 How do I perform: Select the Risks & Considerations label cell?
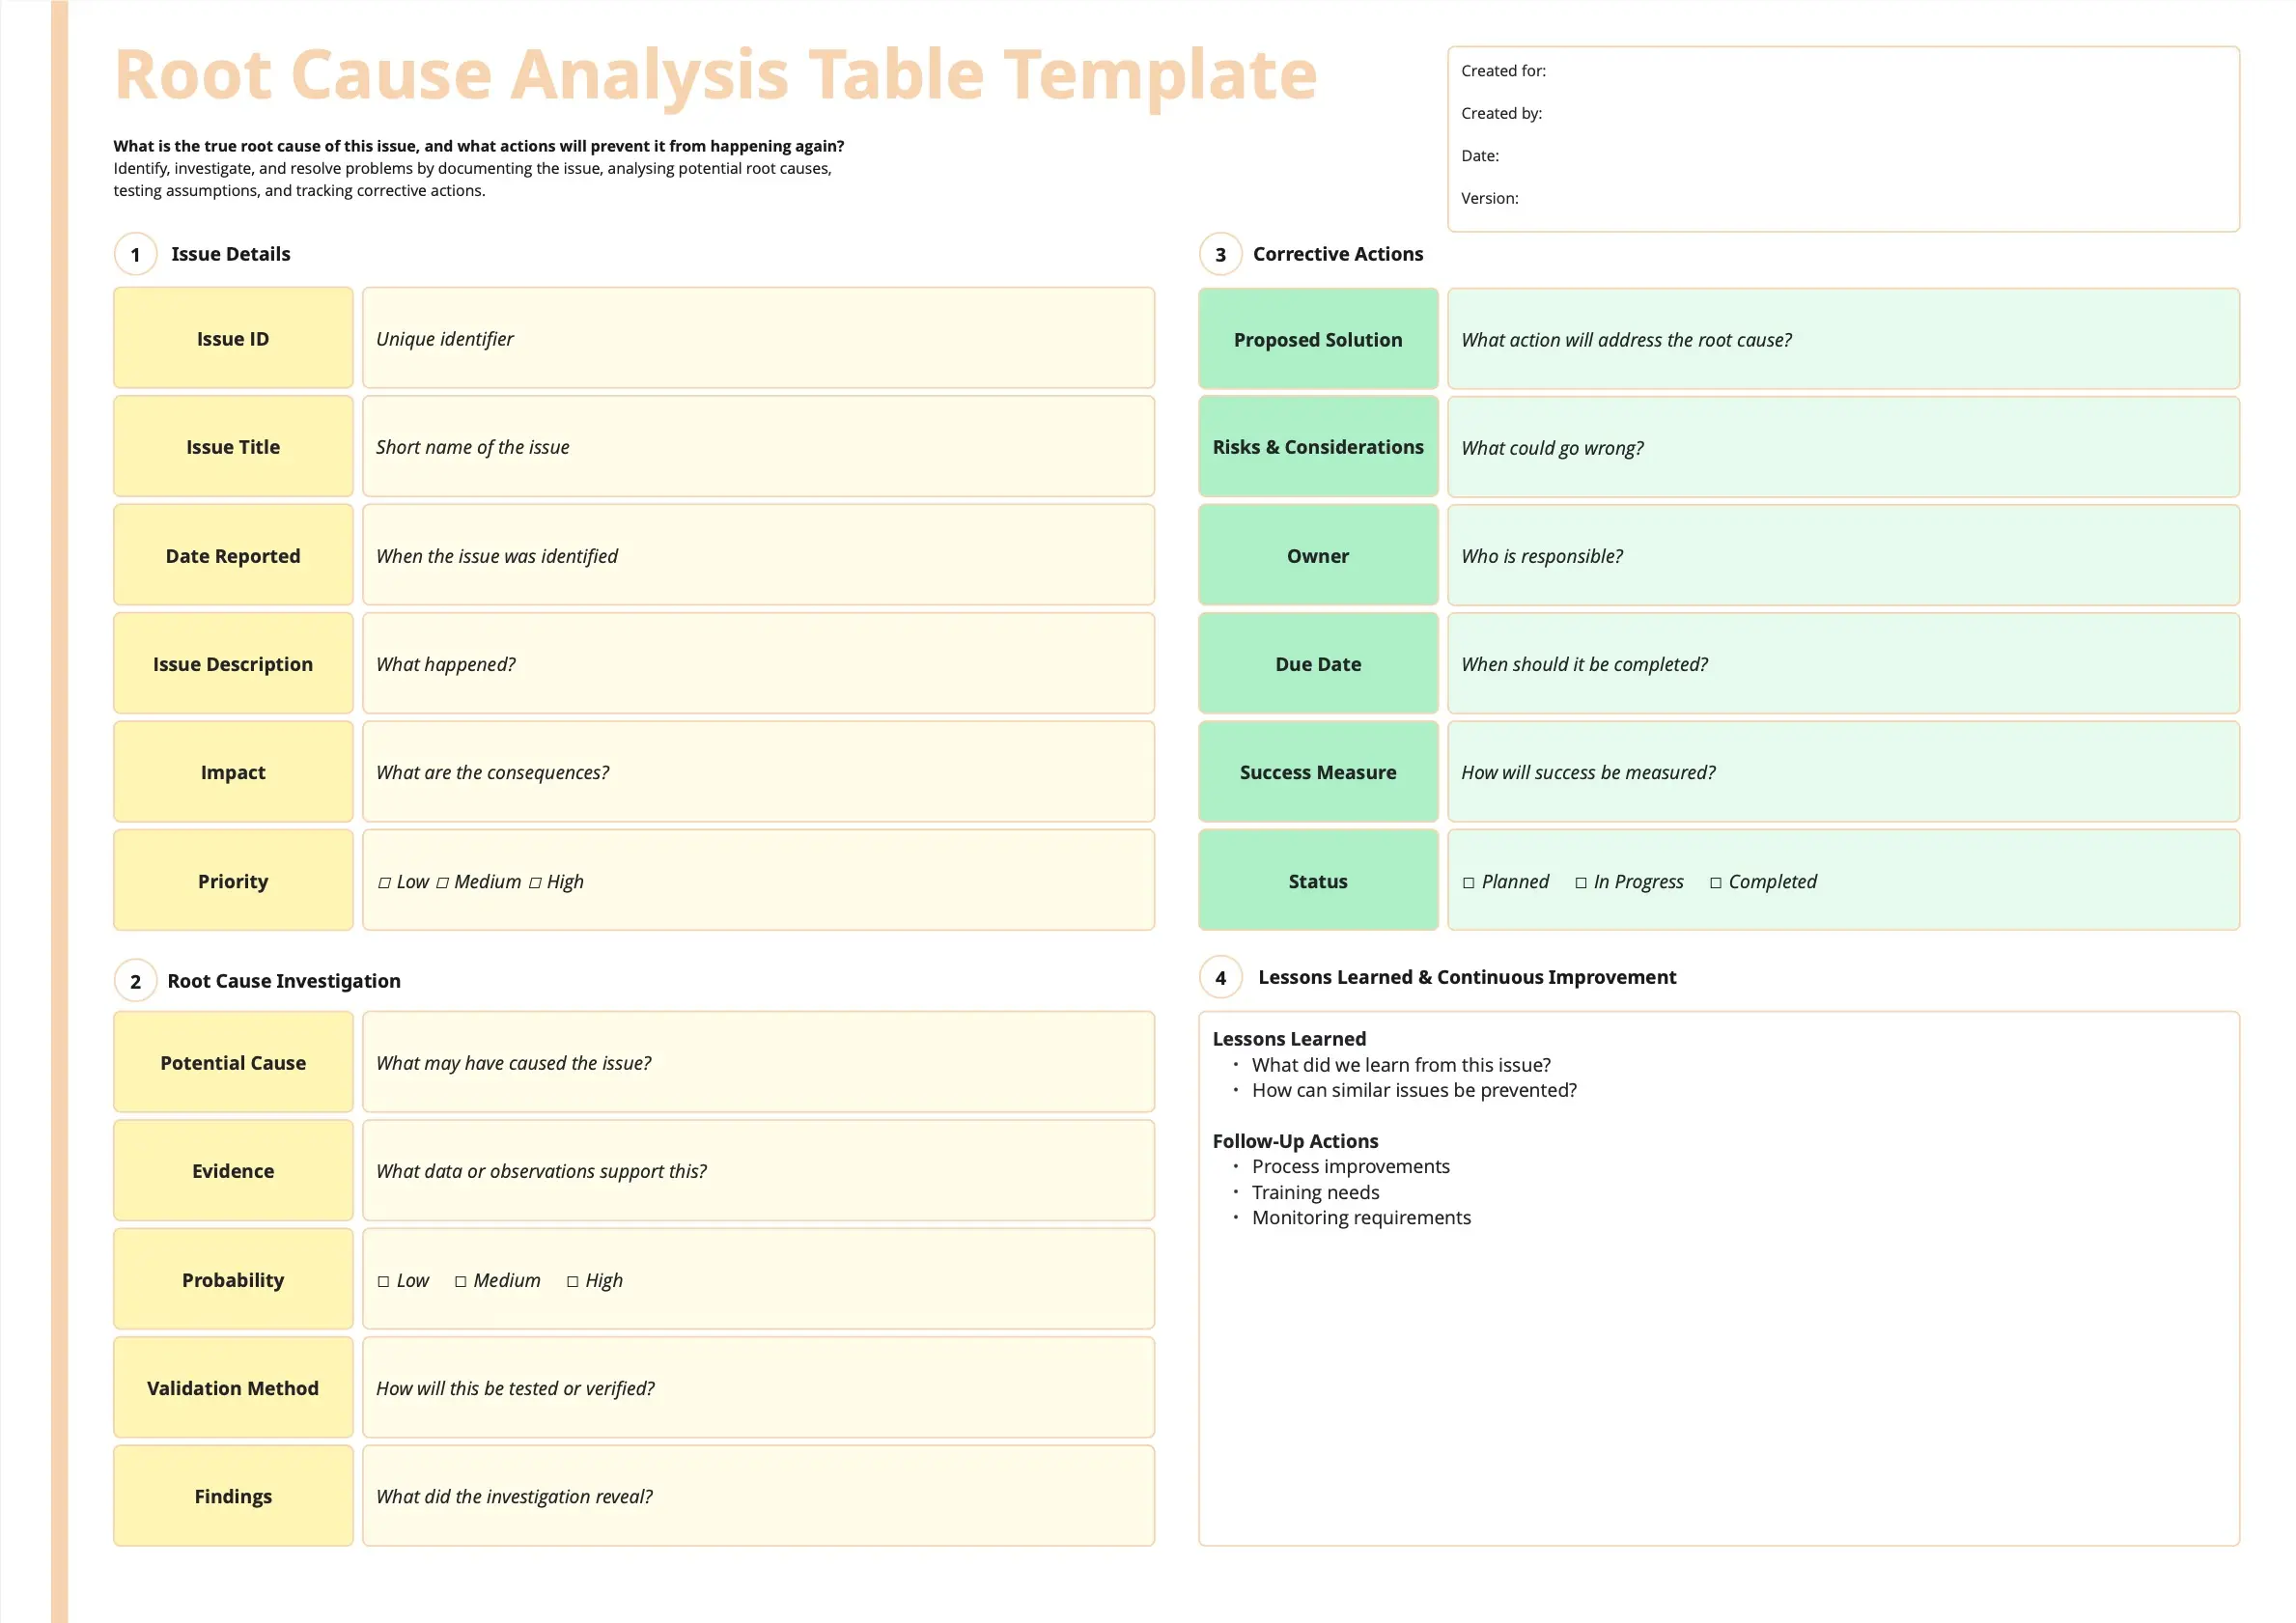[x=1318, y=447]
